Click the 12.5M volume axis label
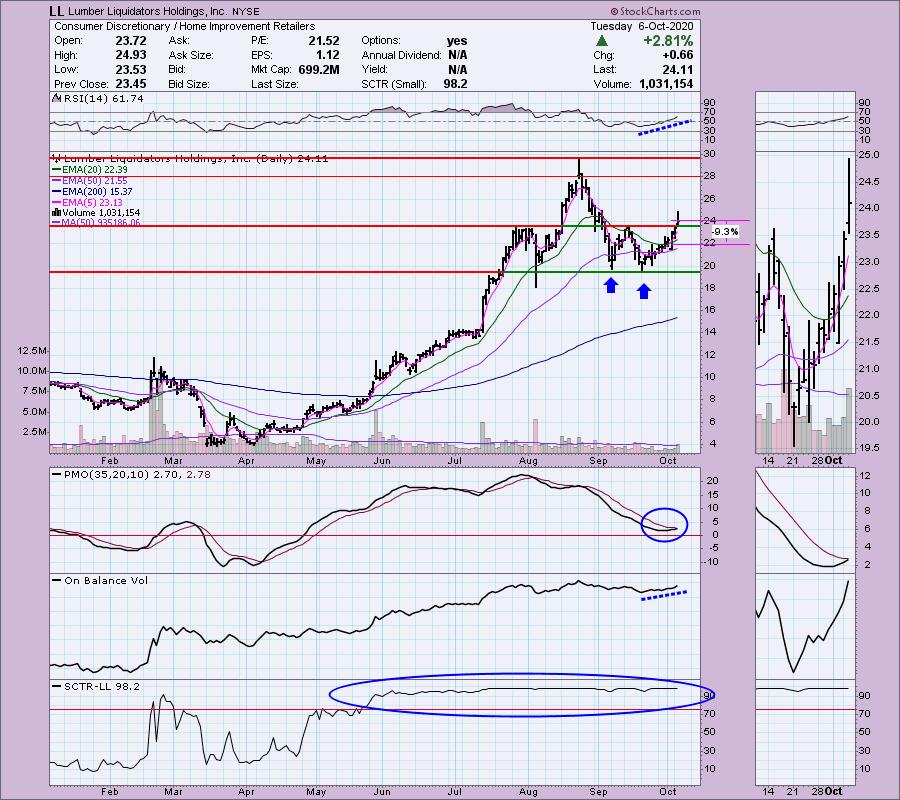The image size is (900, 800). point(32,351)
